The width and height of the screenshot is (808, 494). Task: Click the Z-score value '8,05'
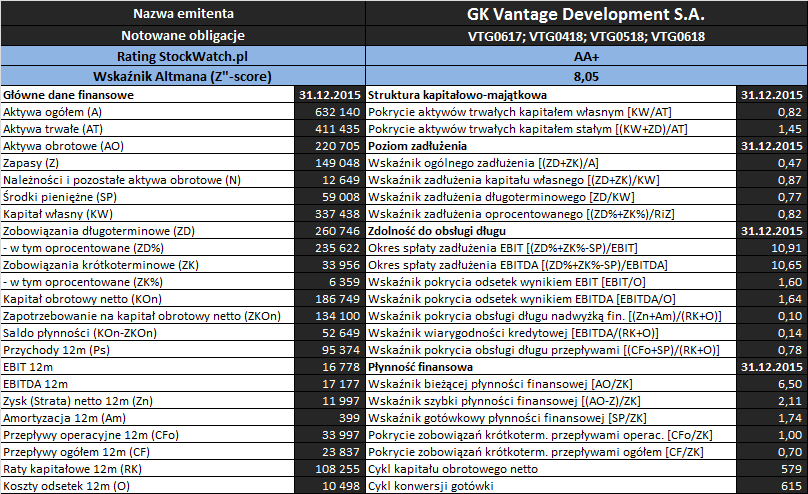tap(586, 76)
